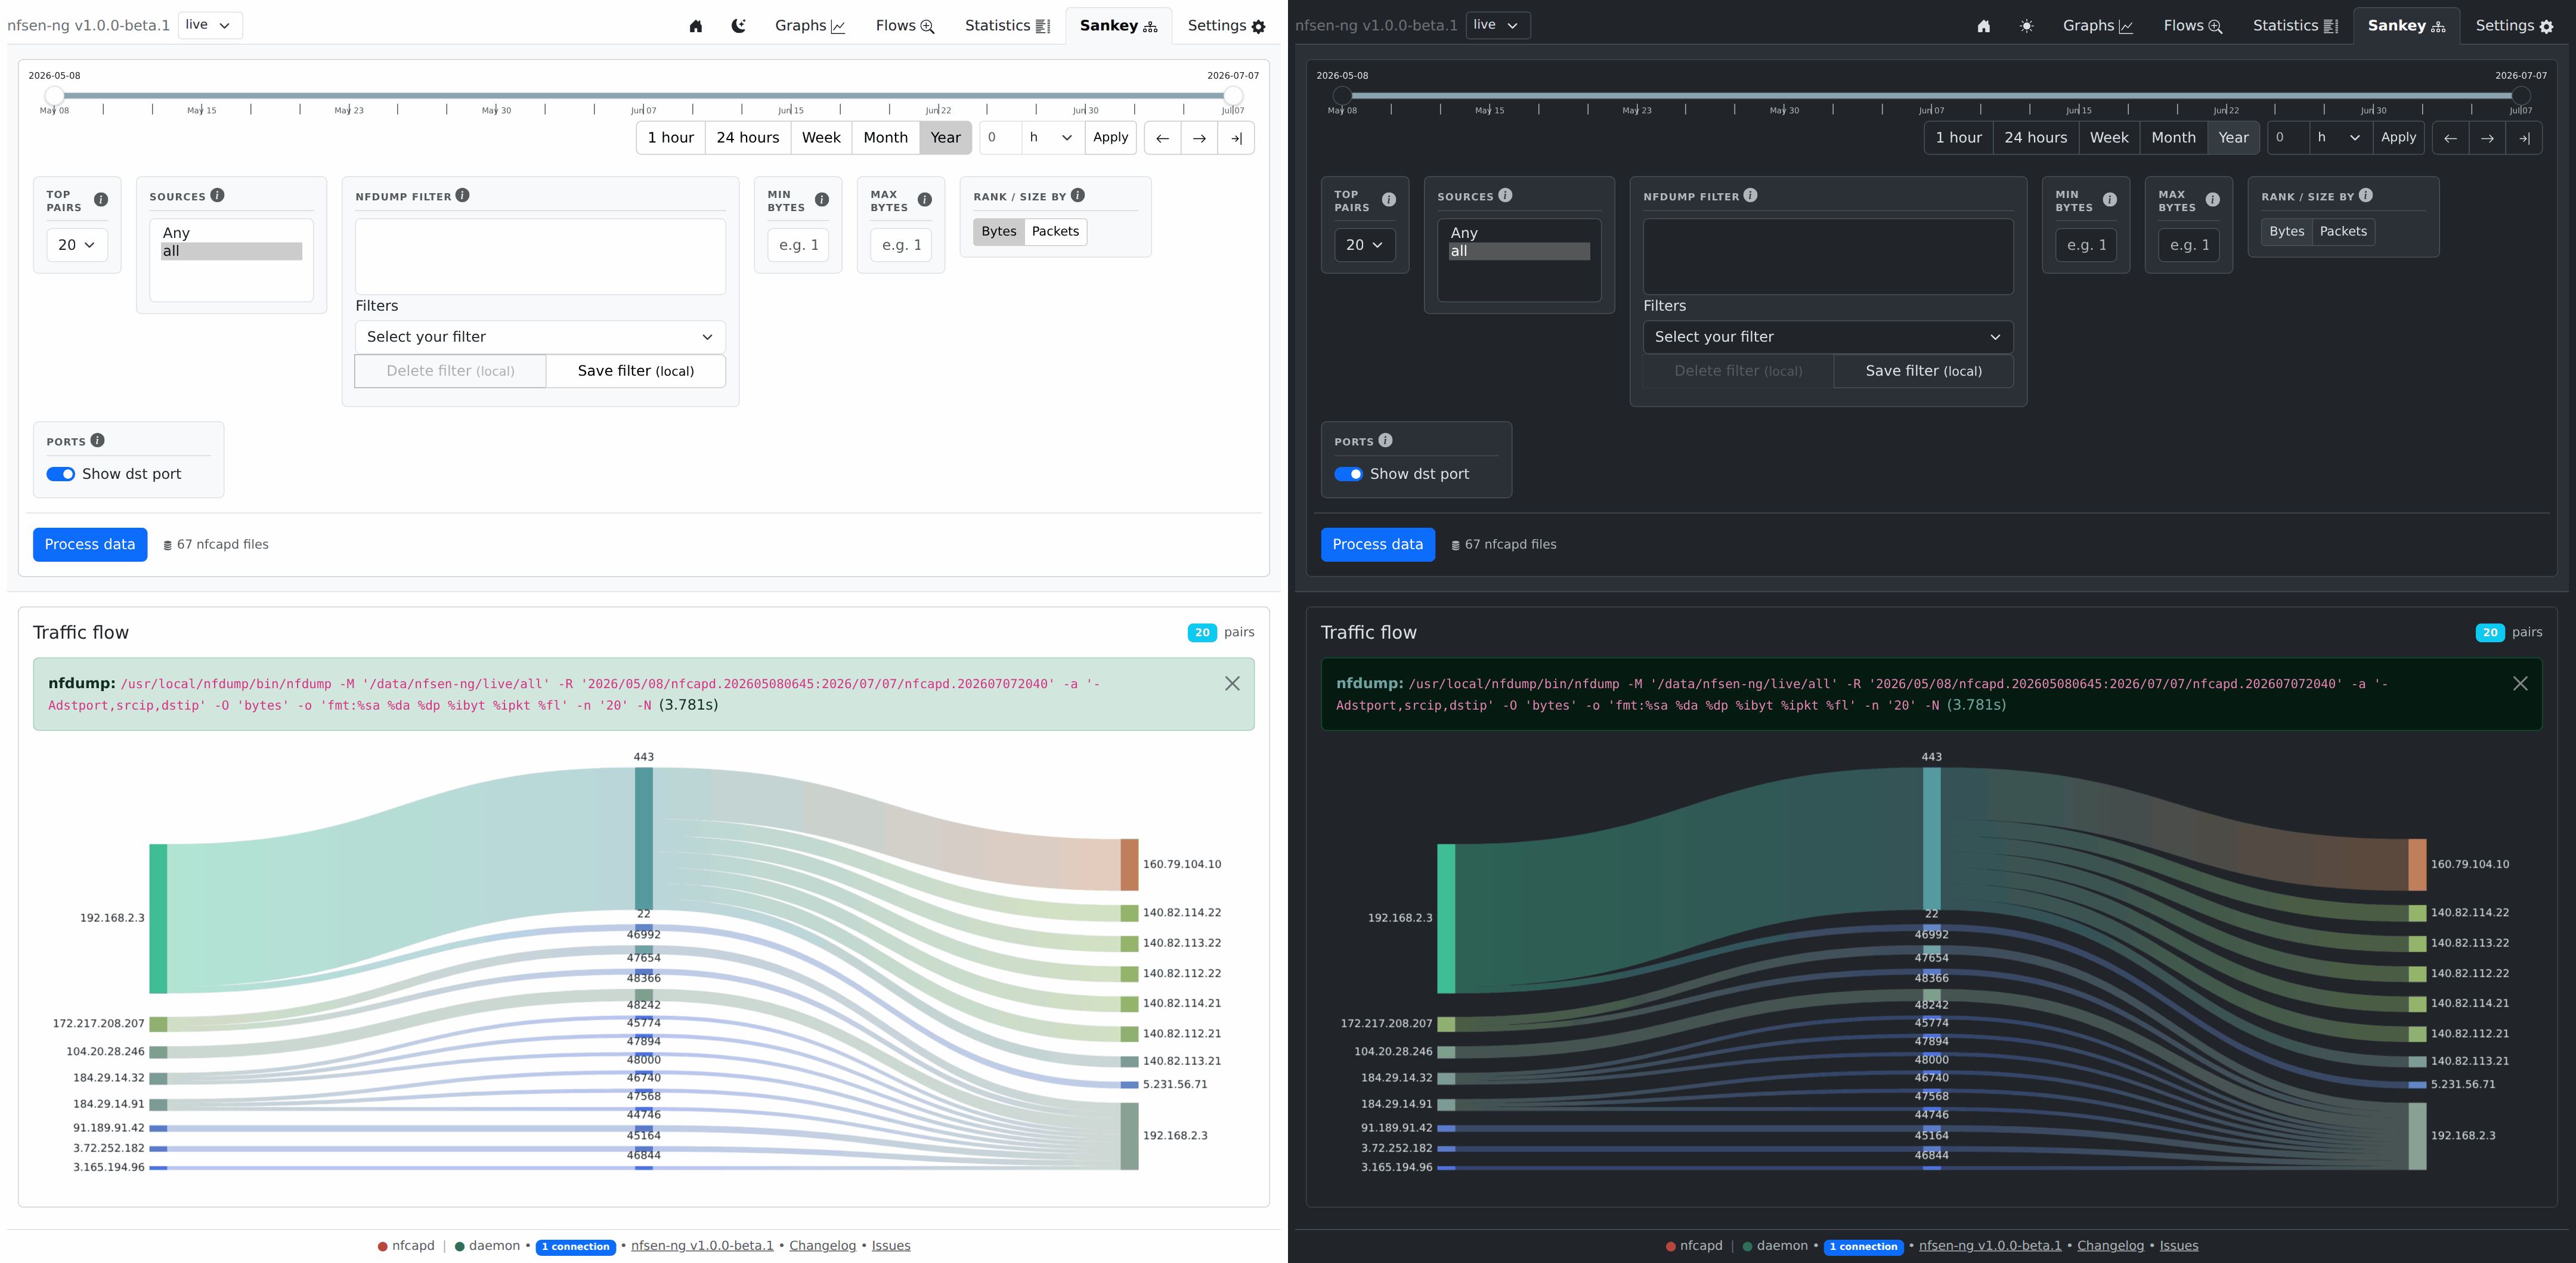2576x1263 pixels.
Task: Click the Sources info icon in light pane
Action: tap(217, 195)
